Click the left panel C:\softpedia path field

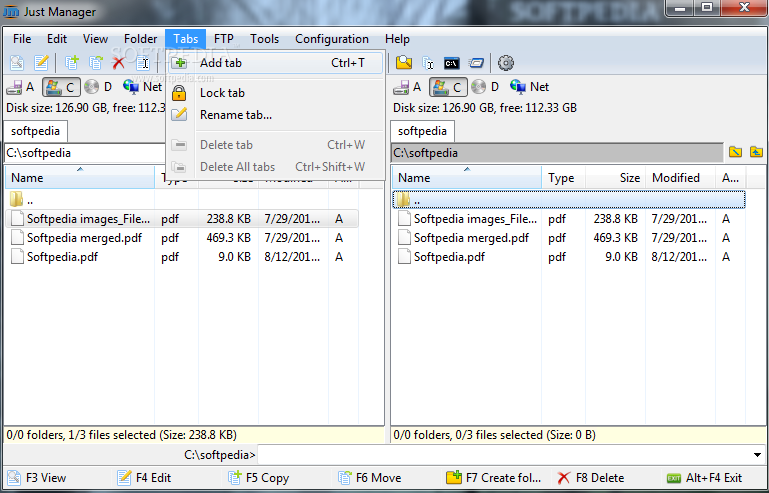[85, 153]
